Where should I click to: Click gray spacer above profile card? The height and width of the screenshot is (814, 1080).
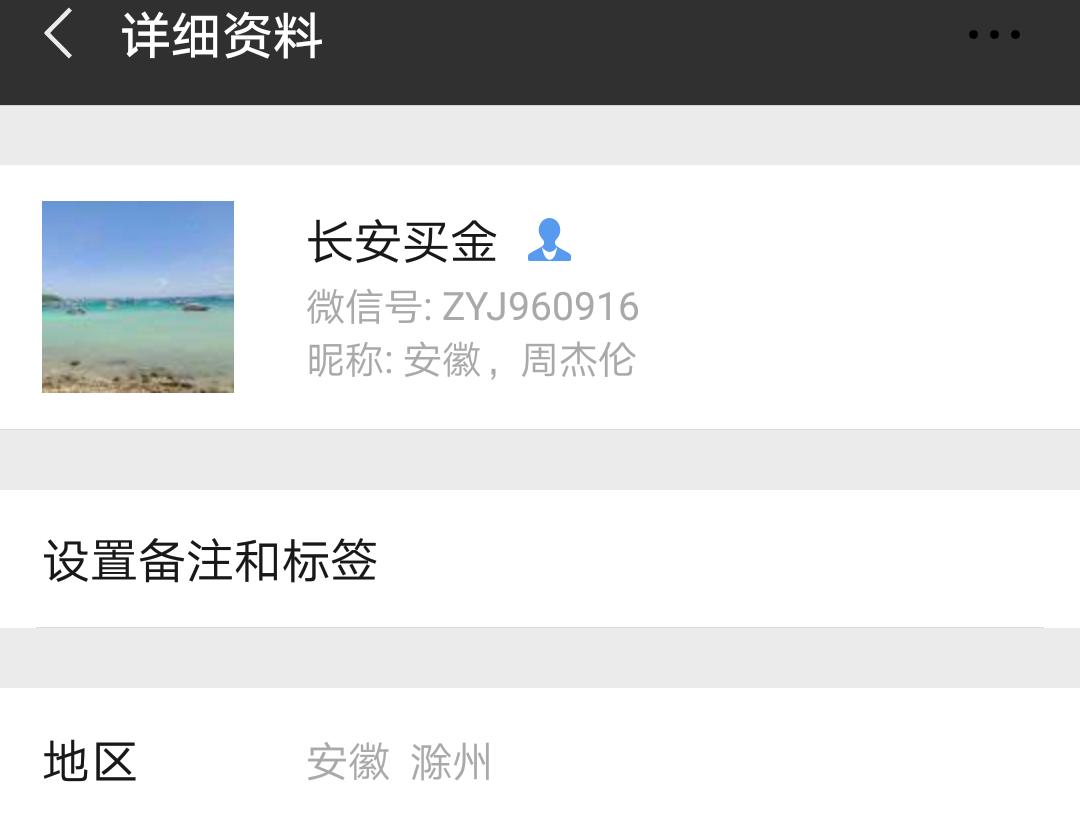(540, 135)
